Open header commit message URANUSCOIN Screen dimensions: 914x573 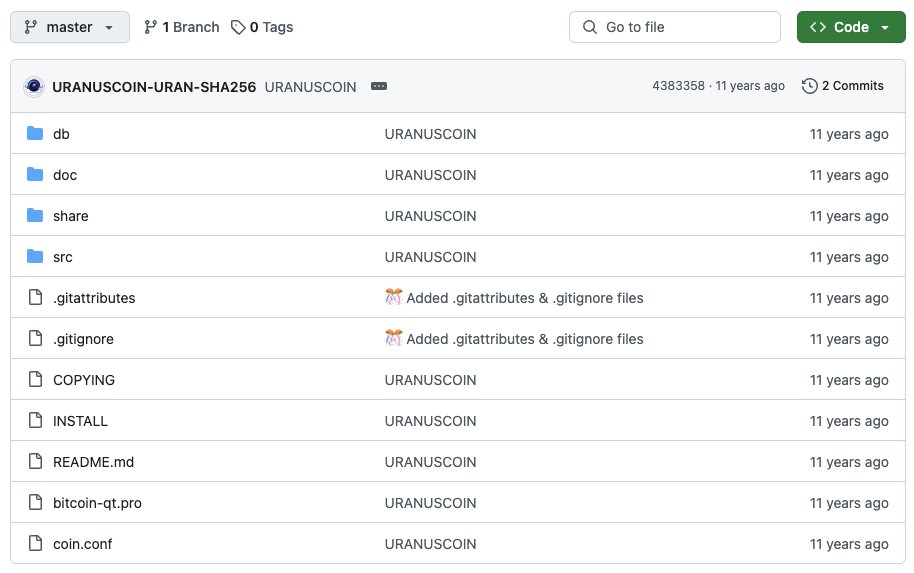[310, 87]
